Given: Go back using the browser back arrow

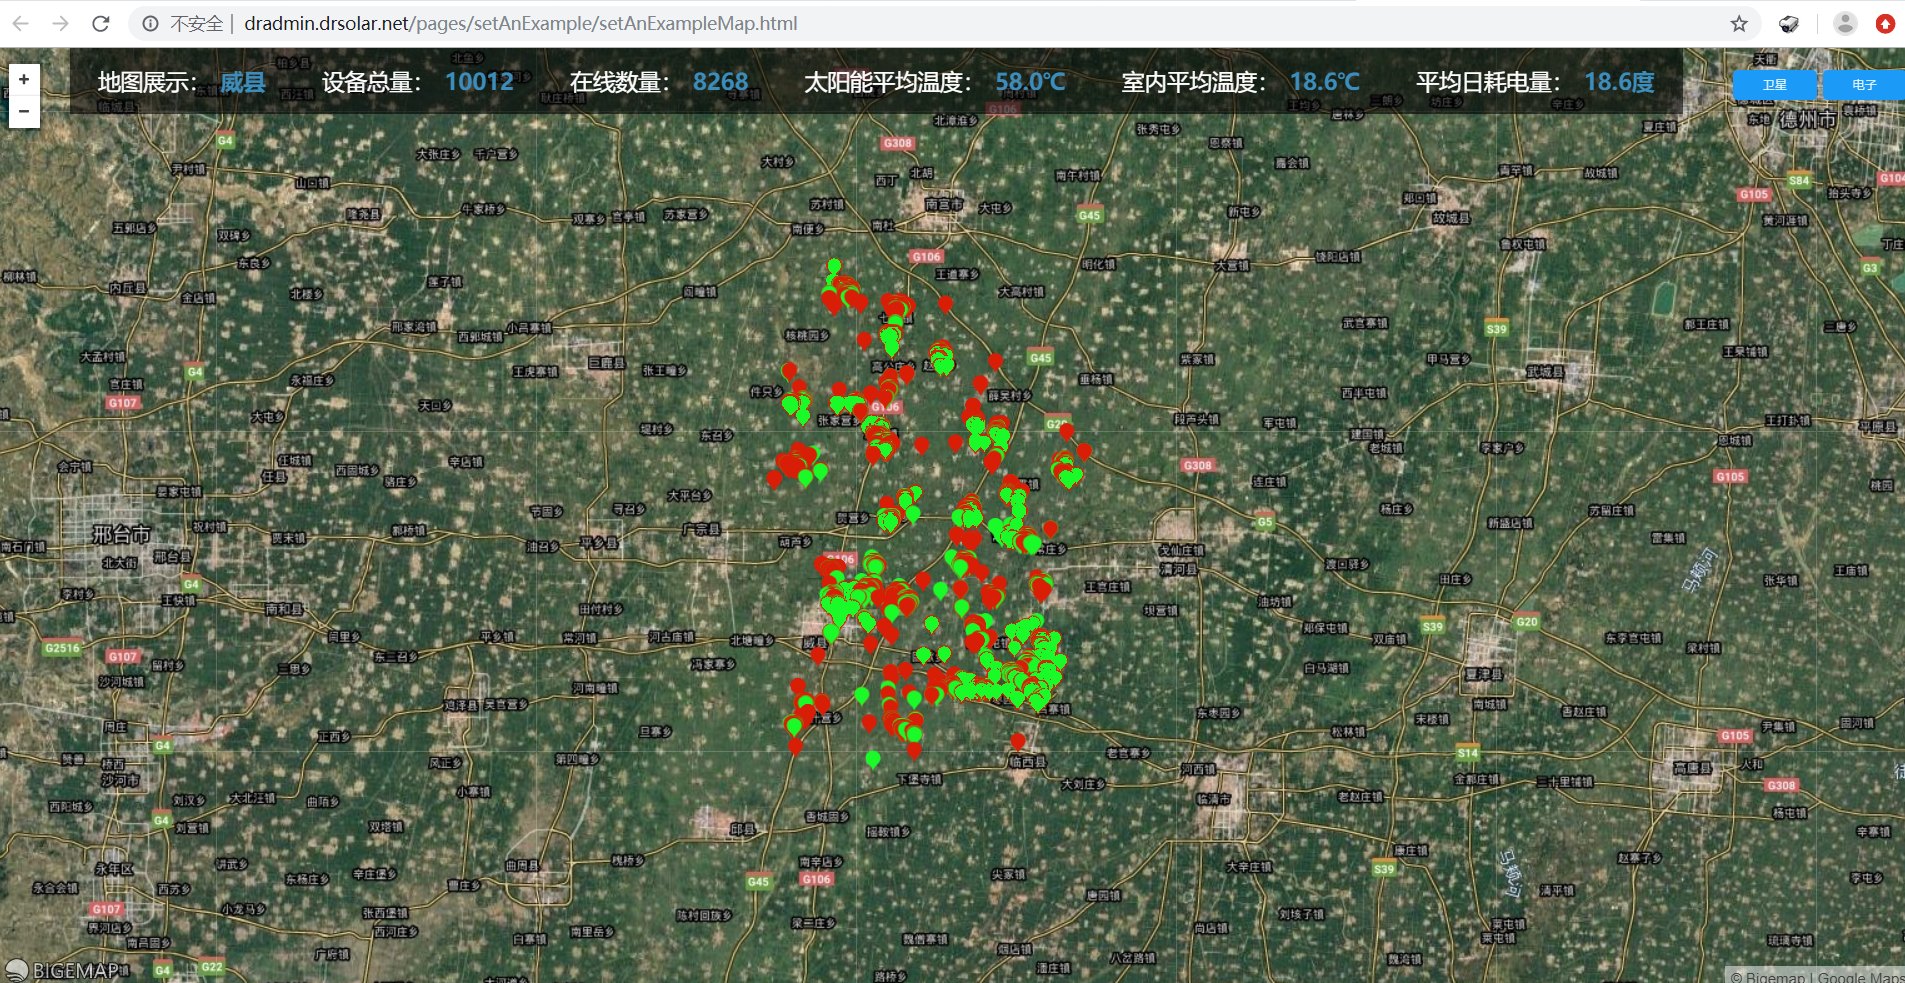Looking at the screenshot, I should point(21,23).
